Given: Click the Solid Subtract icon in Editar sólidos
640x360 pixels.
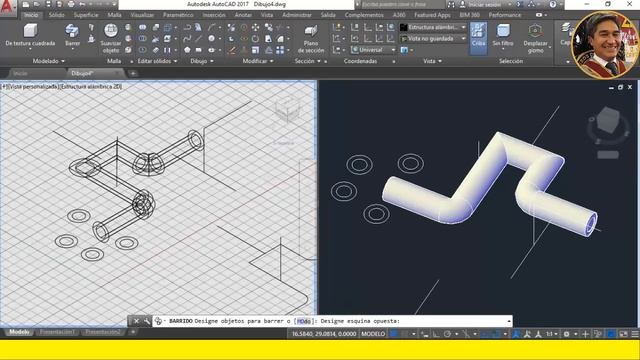Looking at the screenshot, I should point(142,39).
